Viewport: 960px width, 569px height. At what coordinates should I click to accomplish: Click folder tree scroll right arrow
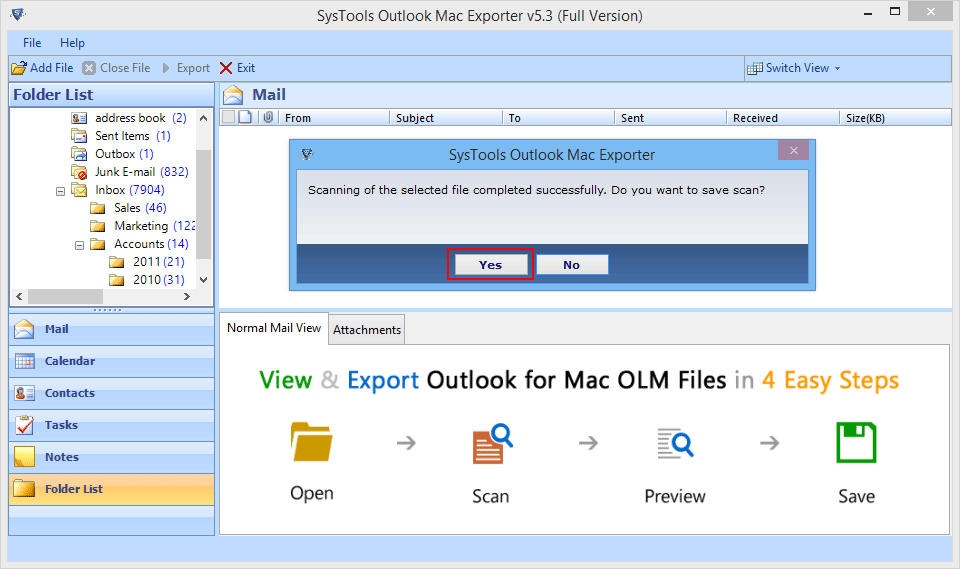(187, 296)
